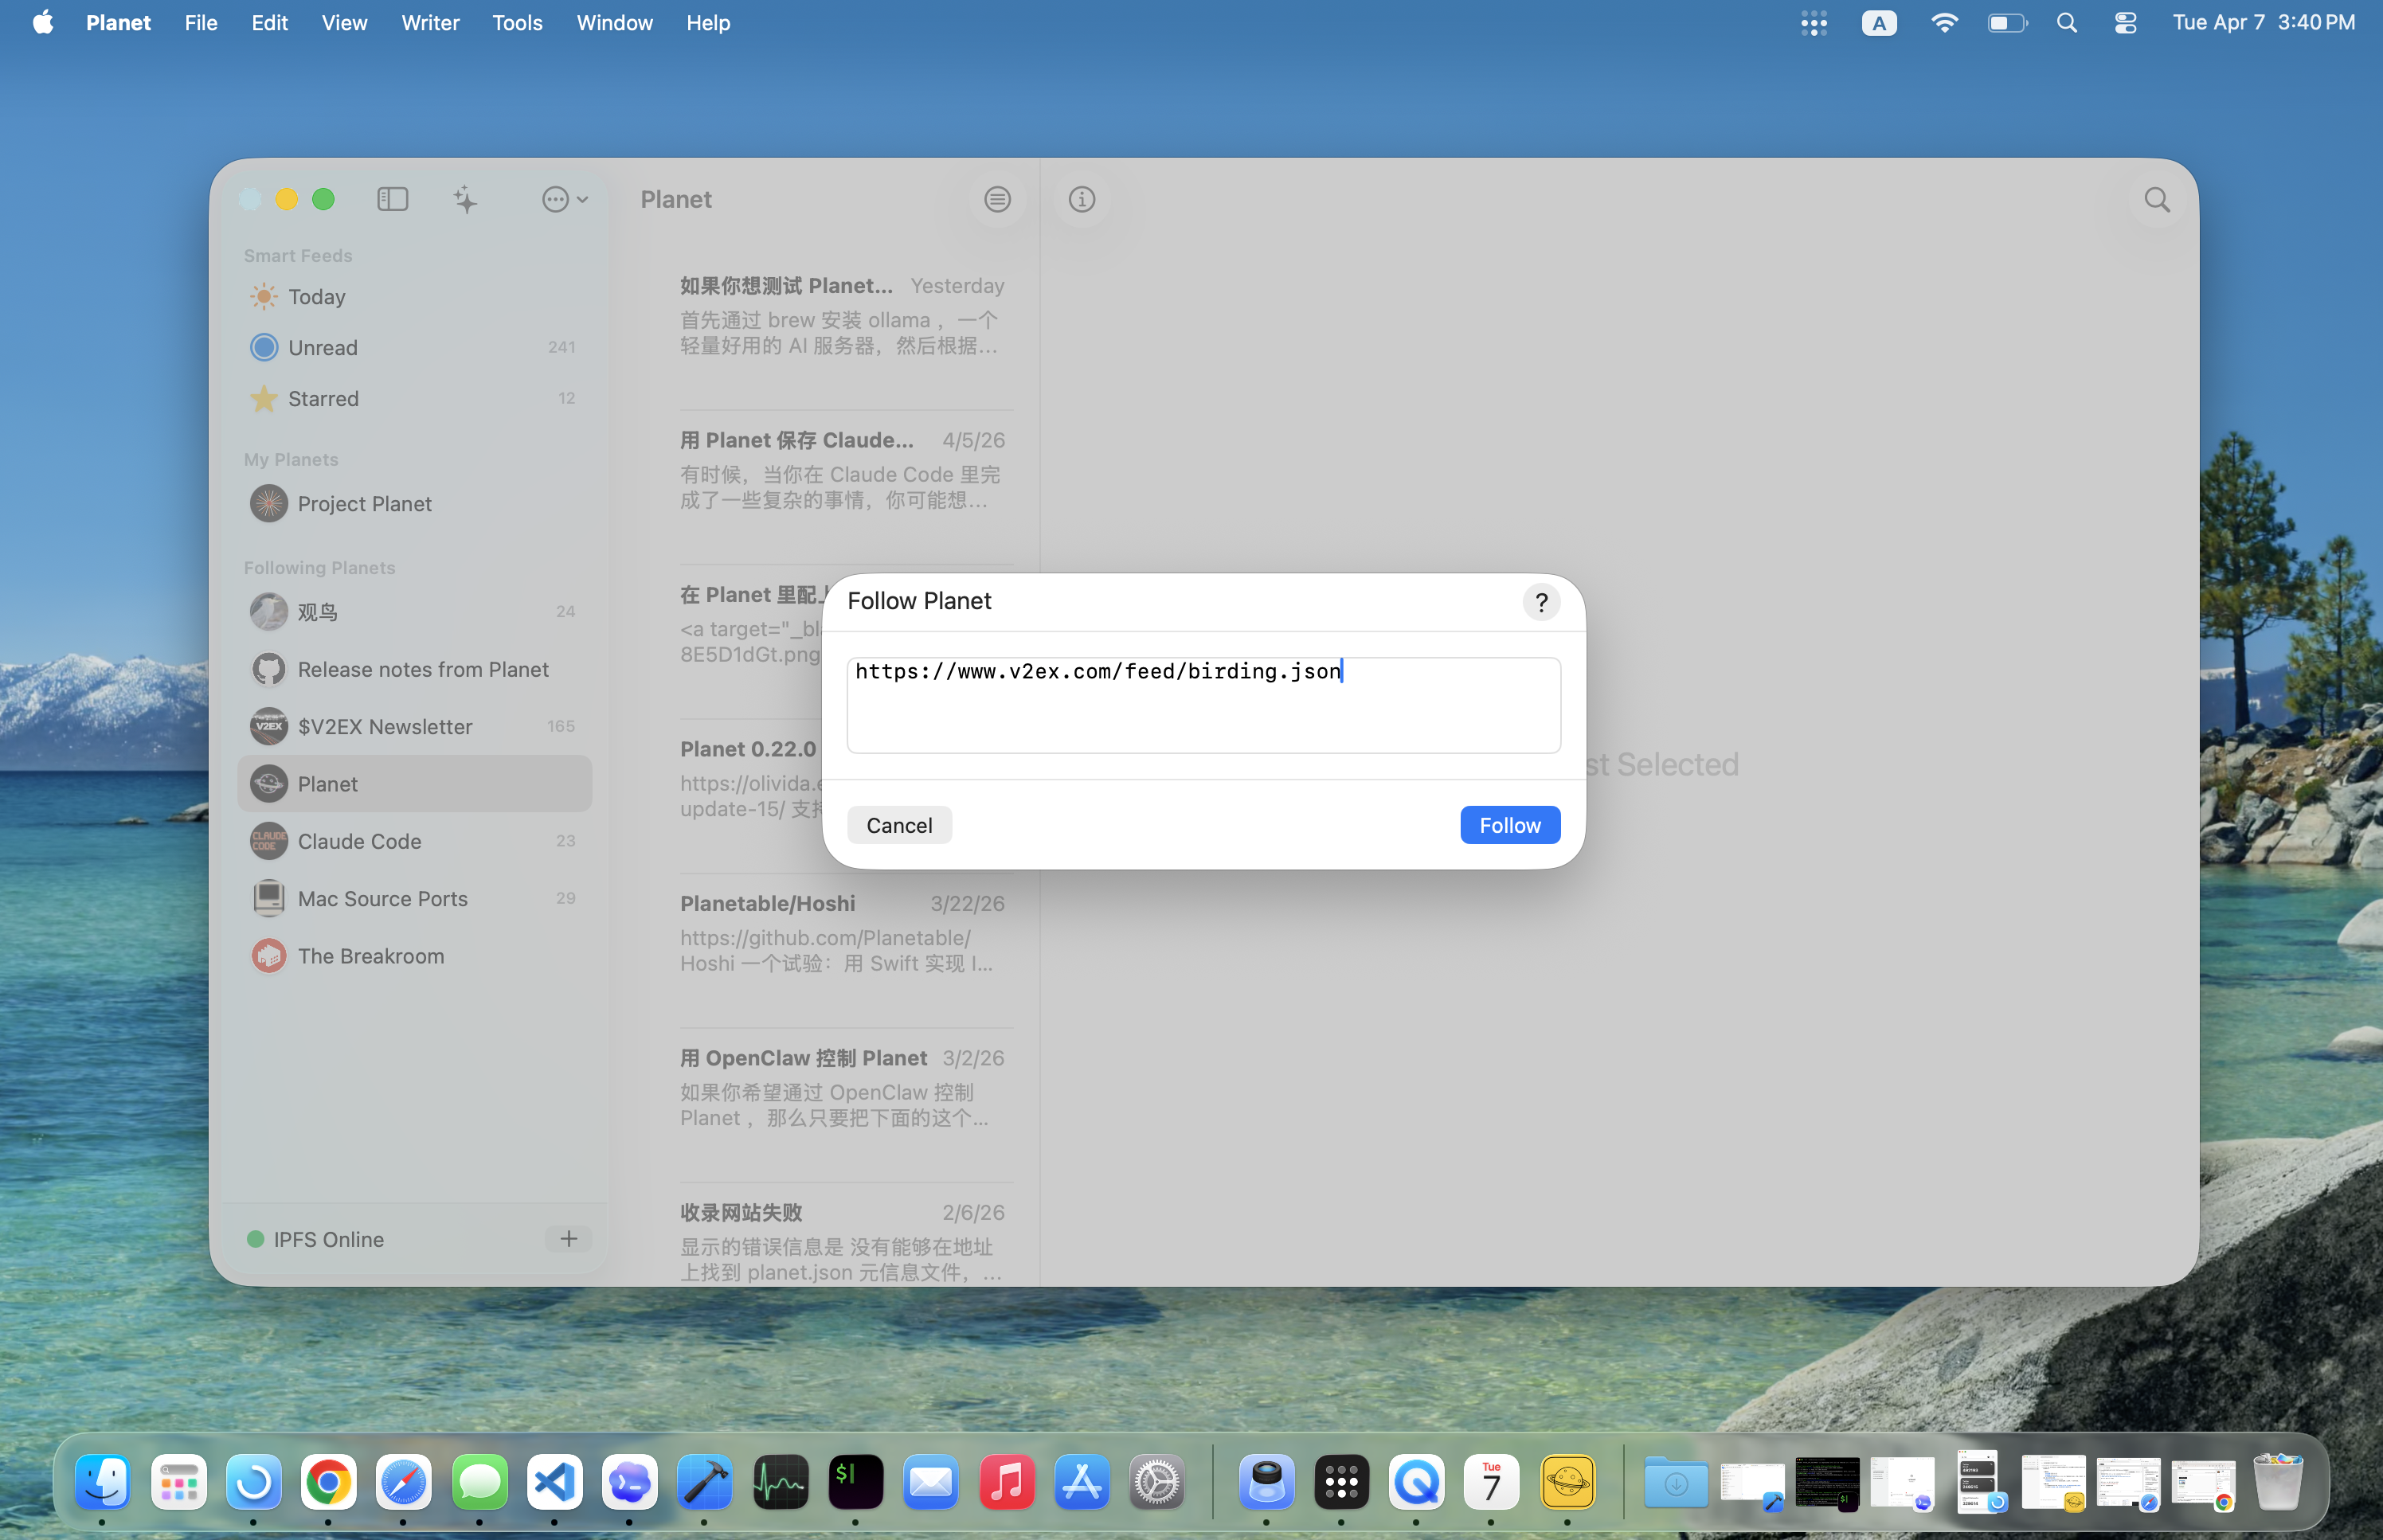Click the article filter list icon
The height and width of the screenshot is (1540, 2383).
point(996,199)
